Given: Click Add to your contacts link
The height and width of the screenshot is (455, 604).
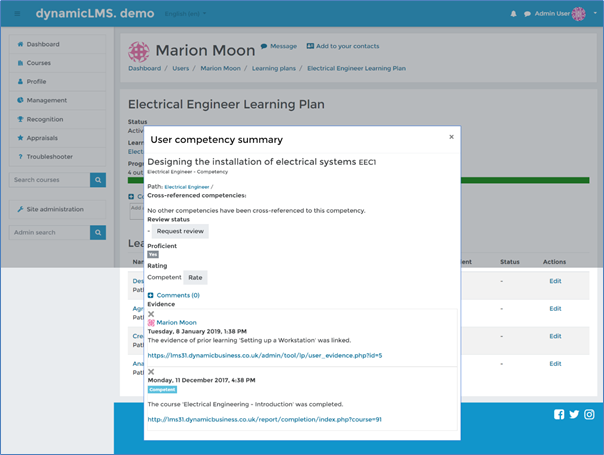Looking at the screenshot, I should (343, 46).
